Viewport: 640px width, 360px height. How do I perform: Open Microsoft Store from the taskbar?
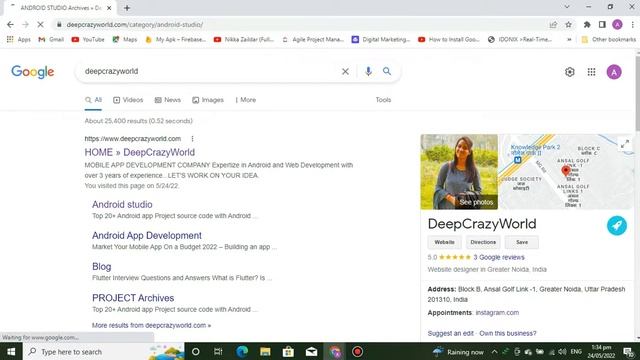(288, 351)
